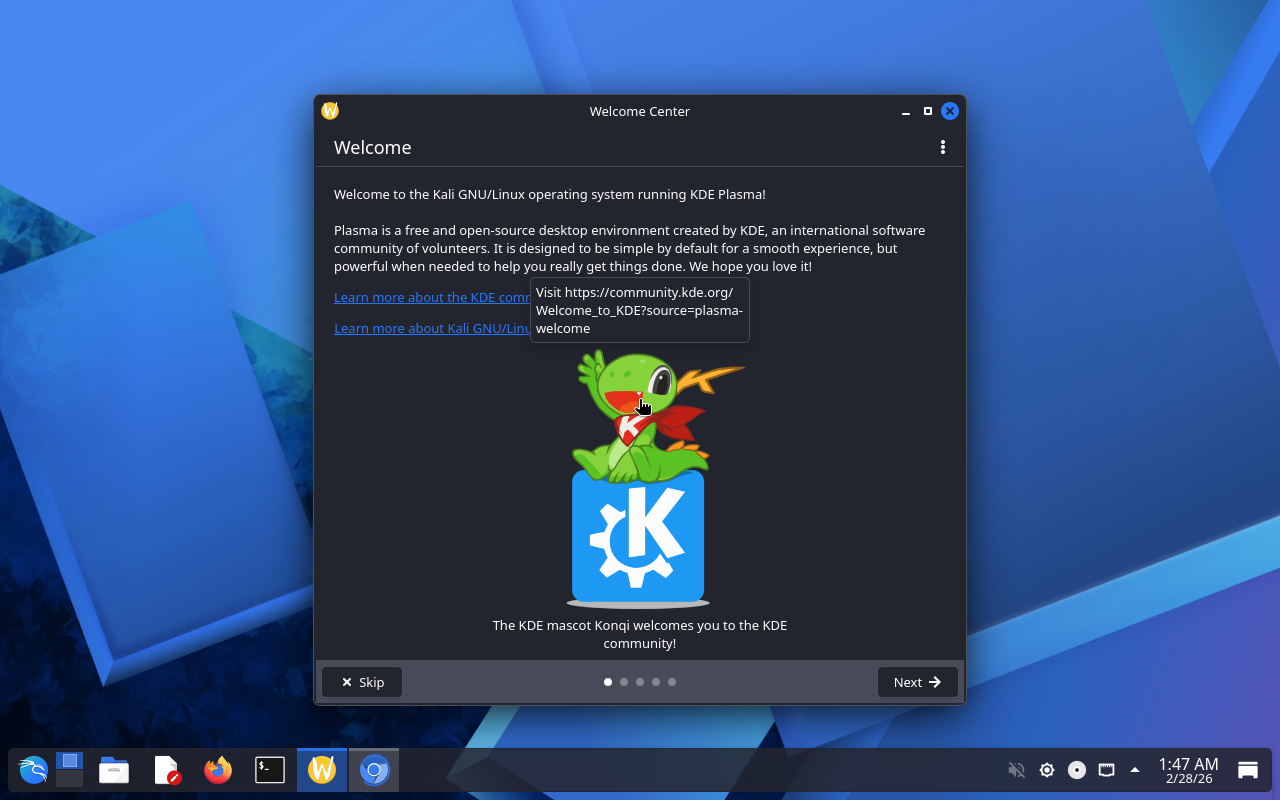Click the muted audio volume tray icon

[1016, 770]
